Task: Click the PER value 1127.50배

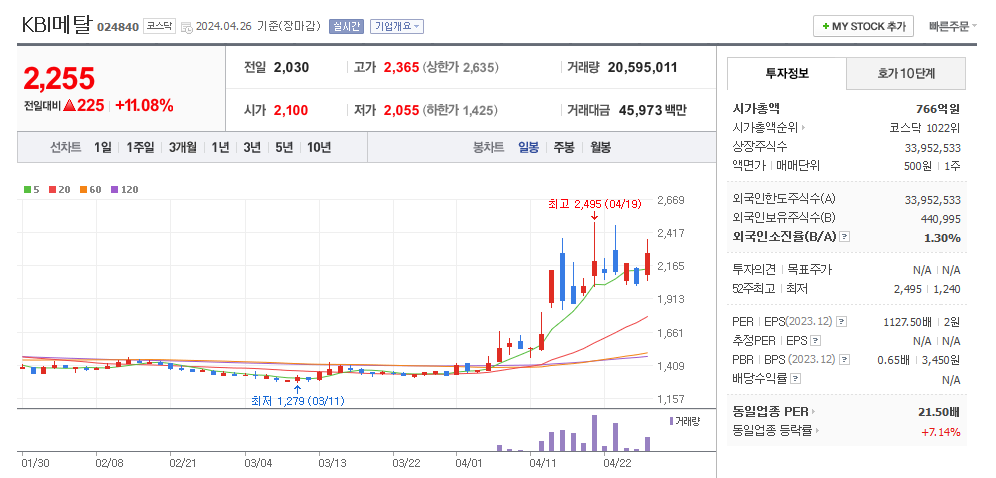Action: point(907,322)
